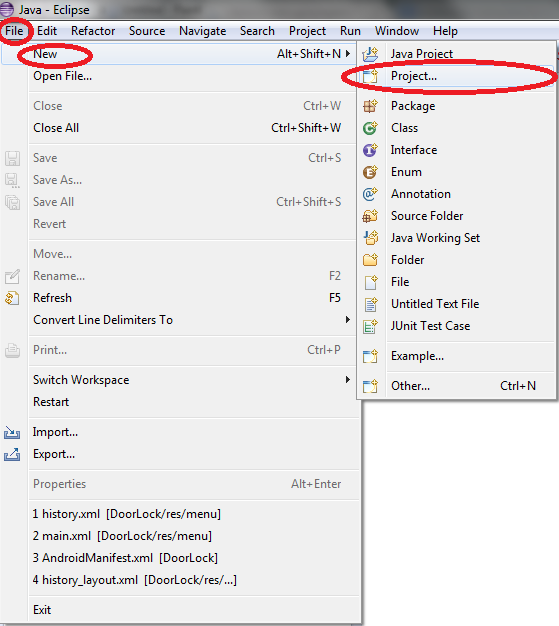This screenshot has width=559, height=626.
Task: Choose Java Working Set label
Action: click(435, 238)
